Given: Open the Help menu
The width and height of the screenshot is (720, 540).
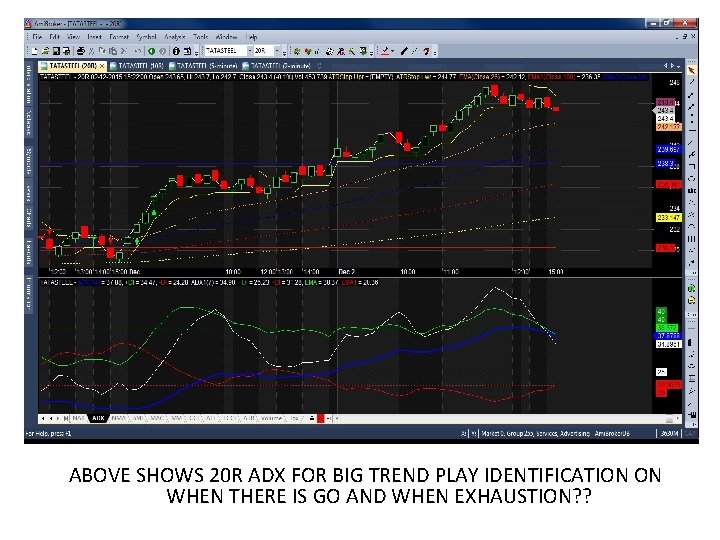Looking at the screenshot, I should click(252, 36).
